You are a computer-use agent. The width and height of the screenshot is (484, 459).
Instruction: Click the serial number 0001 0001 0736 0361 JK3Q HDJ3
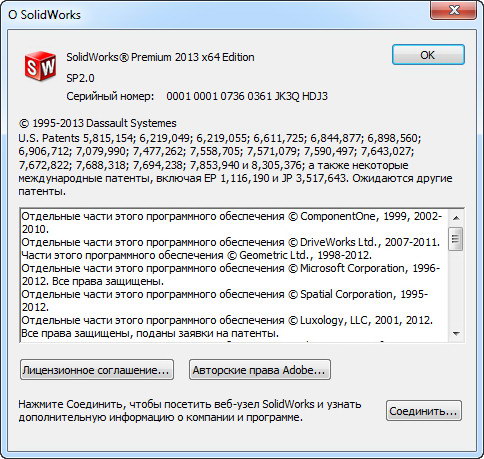(x=247, y=96)
